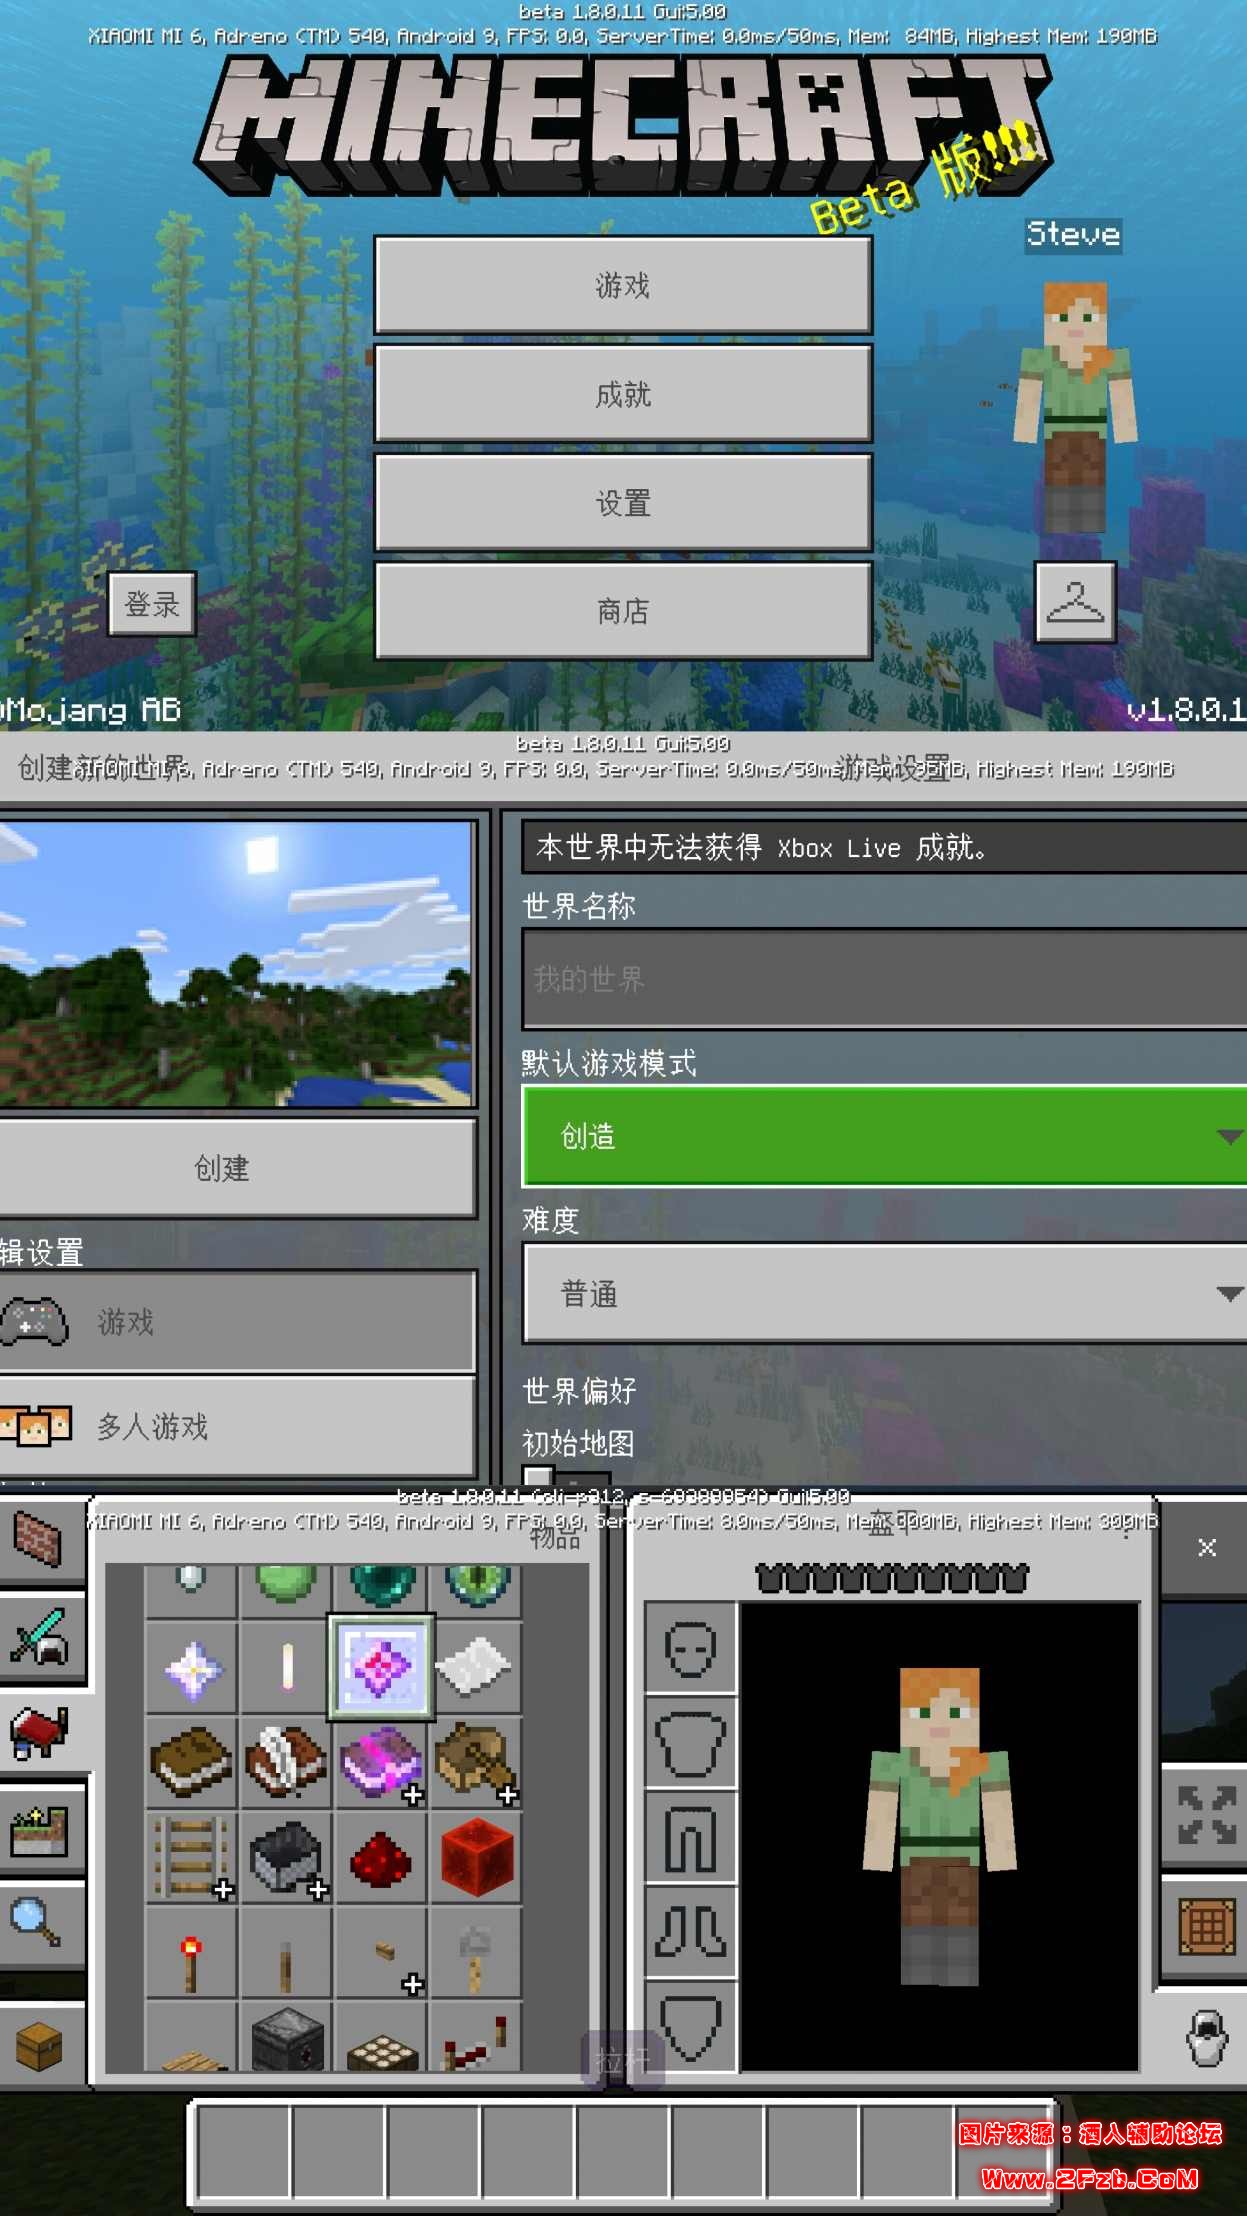The height and width of the screenshot is (2216, 1247).
Task: Click the helmet armor slot
Action: (x=690, y=1649)
